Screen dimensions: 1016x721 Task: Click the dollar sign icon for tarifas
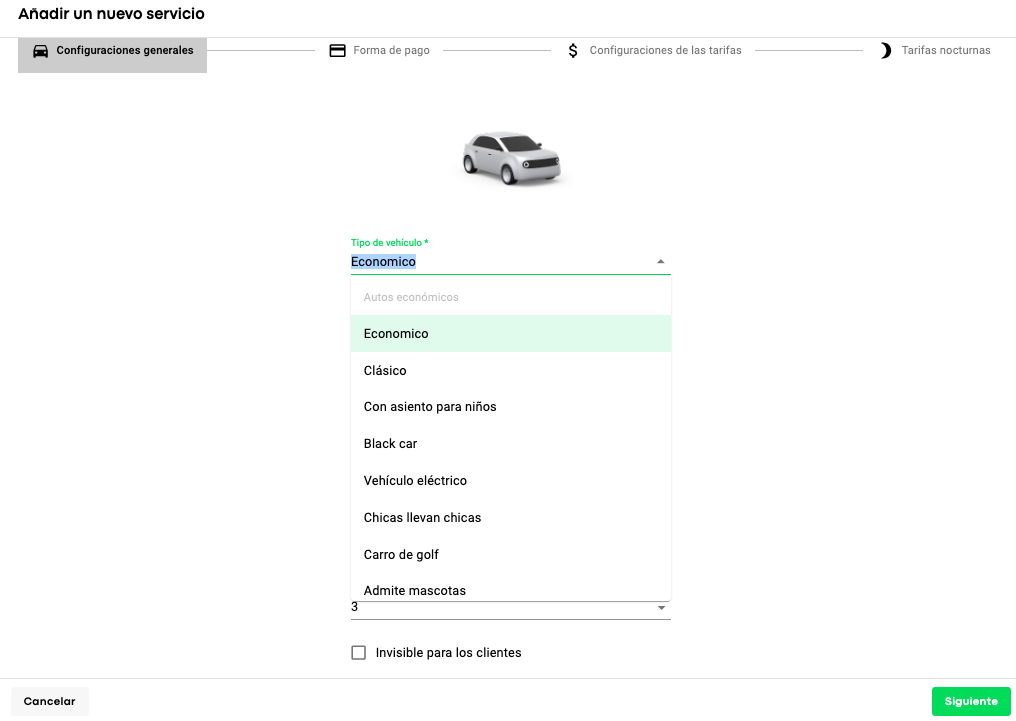click(573, 51)
